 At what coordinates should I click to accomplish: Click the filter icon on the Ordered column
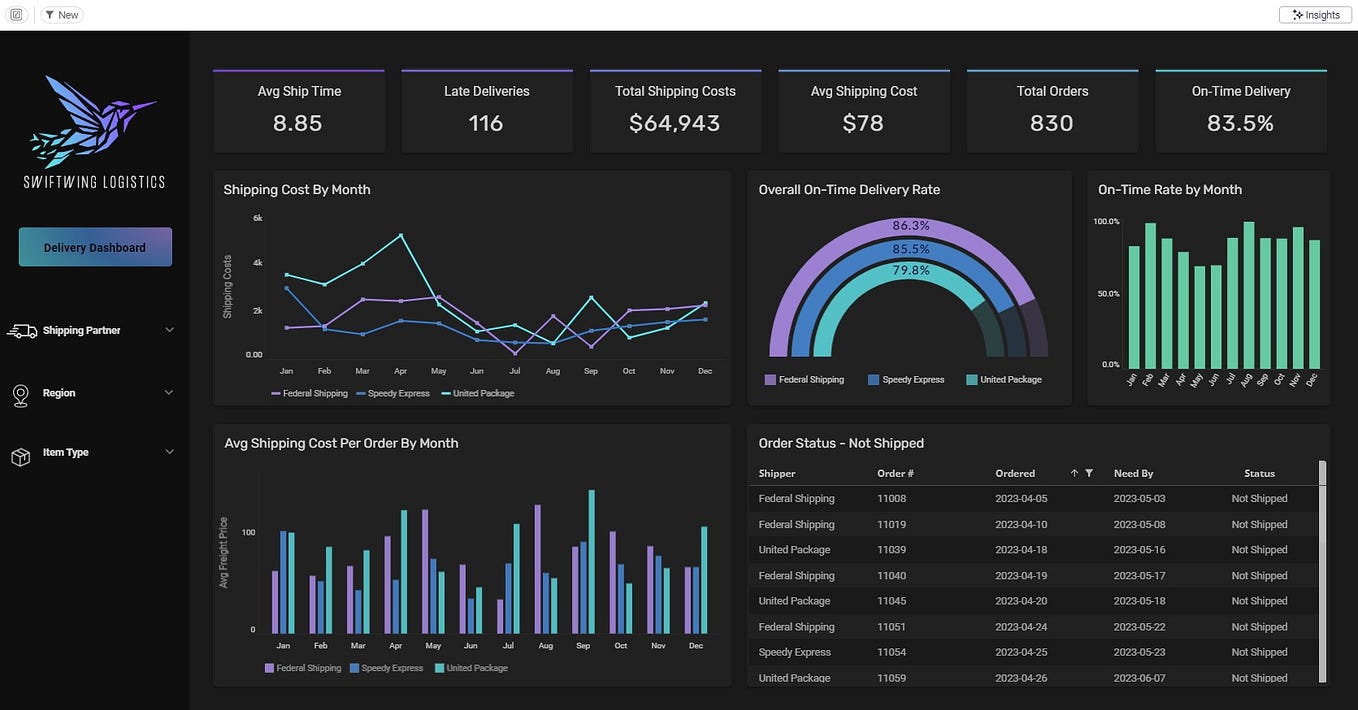[1088, 472]
